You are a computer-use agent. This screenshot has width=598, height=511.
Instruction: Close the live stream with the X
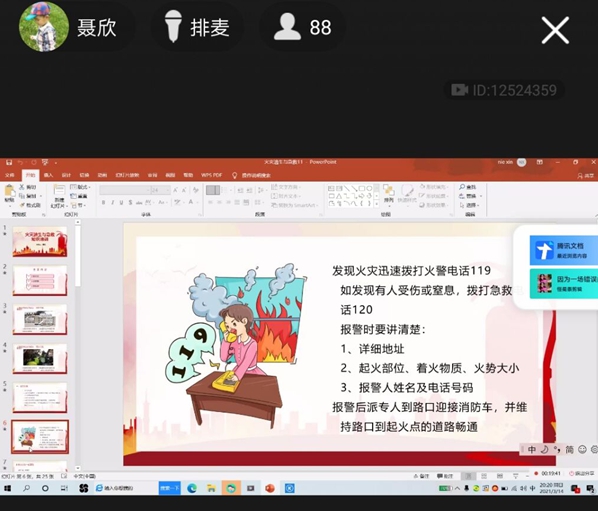(x=555, y=30)
